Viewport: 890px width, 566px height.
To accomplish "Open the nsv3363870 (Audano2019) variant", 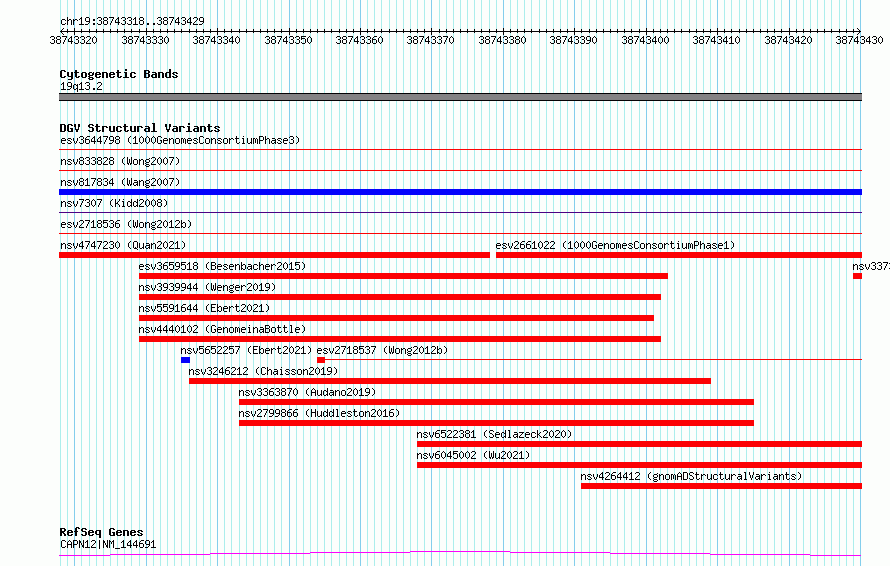I will pyautogui.click(x=307, y=392).
